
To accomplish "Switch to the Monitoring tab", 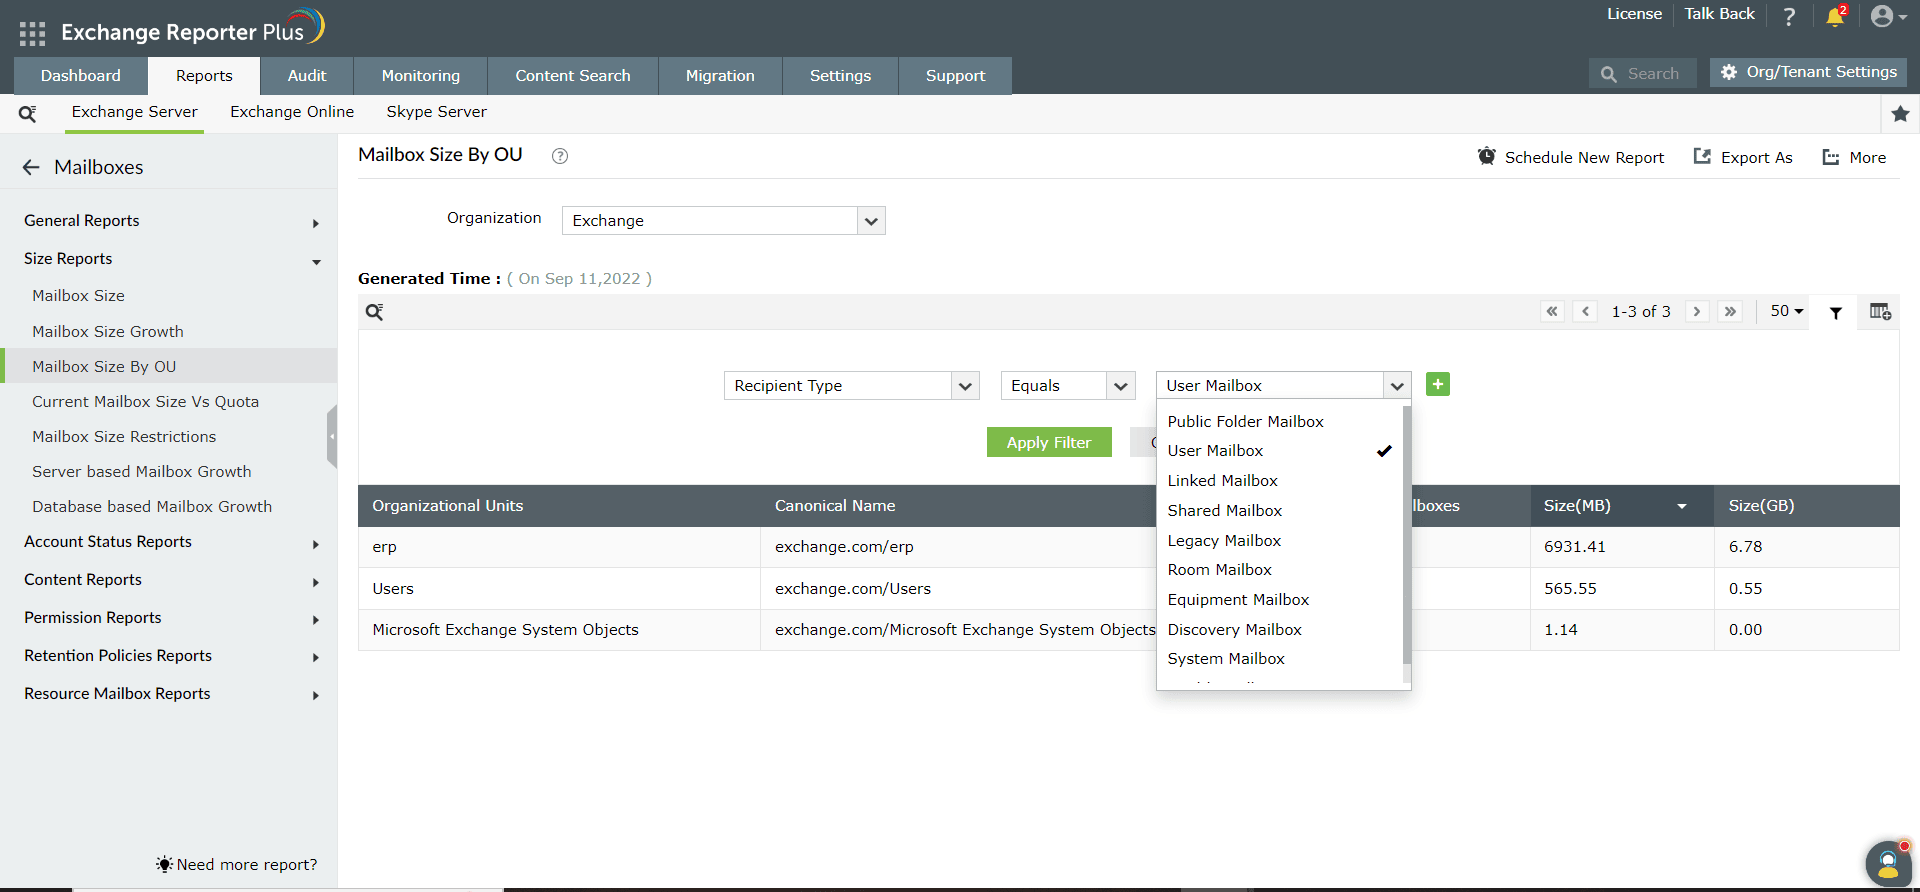I will pos(421,76).
